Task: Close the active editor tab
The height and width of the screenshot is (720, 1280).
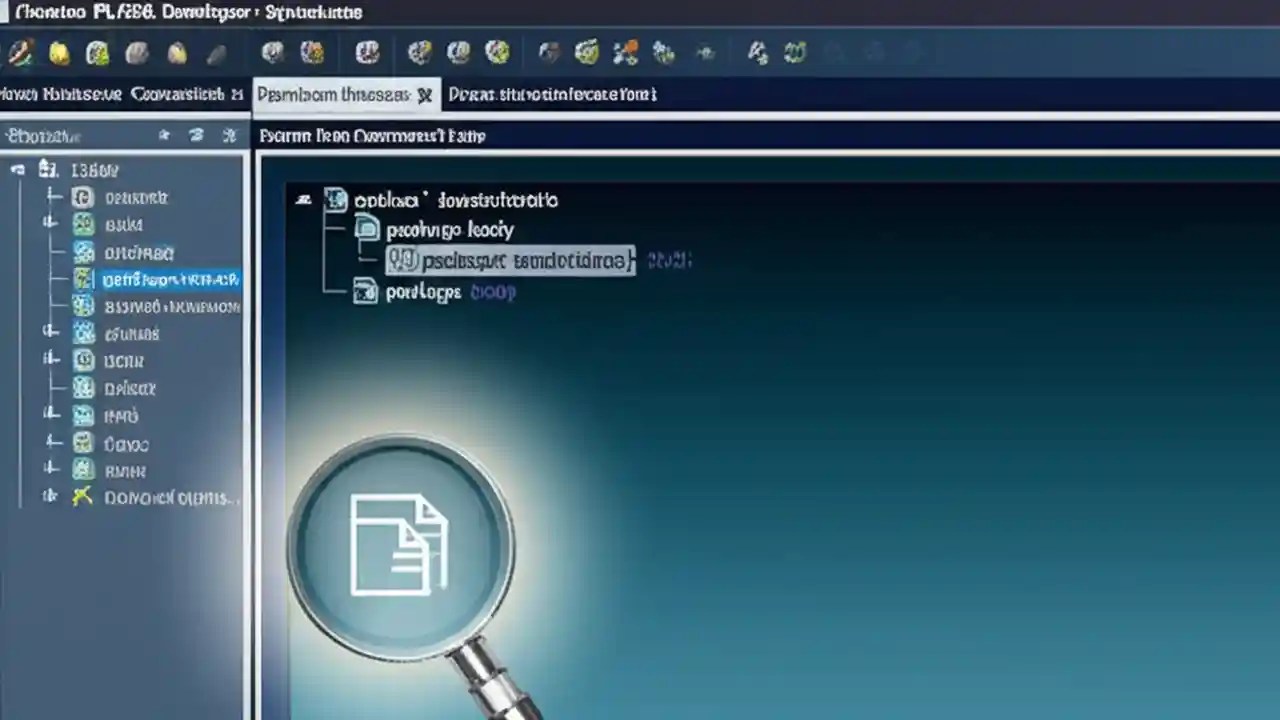Action: [x=424, y=94]
